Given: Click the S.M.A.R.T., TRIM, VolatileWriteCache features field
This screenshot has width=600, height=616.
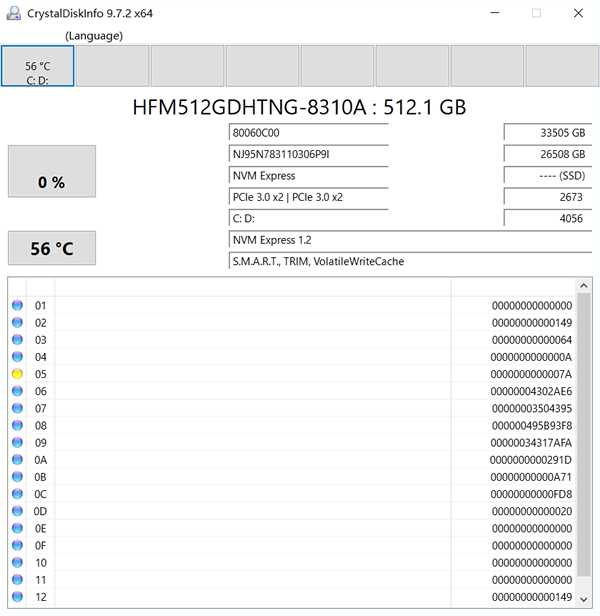Looking at the screenshot, I should pyautogui.click(x=410, y=261).
